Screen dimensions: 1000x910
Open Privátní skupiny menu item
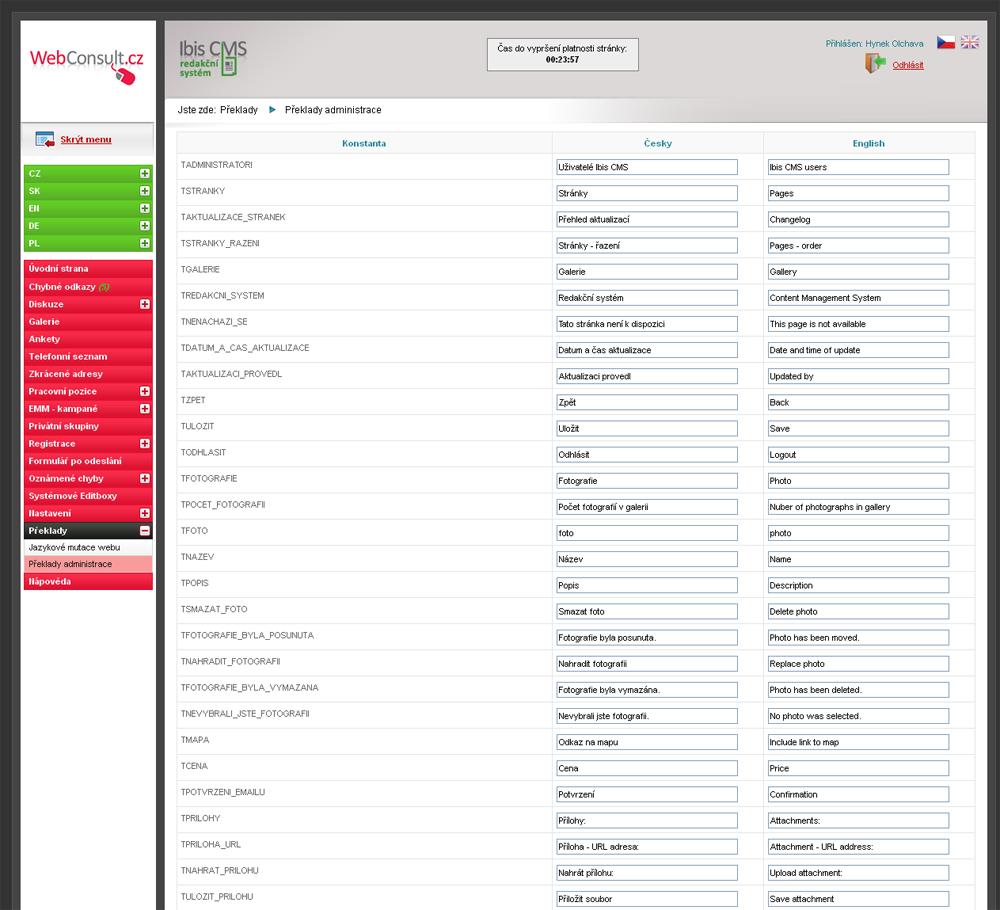pyautogui.click(x=88, y=426)
